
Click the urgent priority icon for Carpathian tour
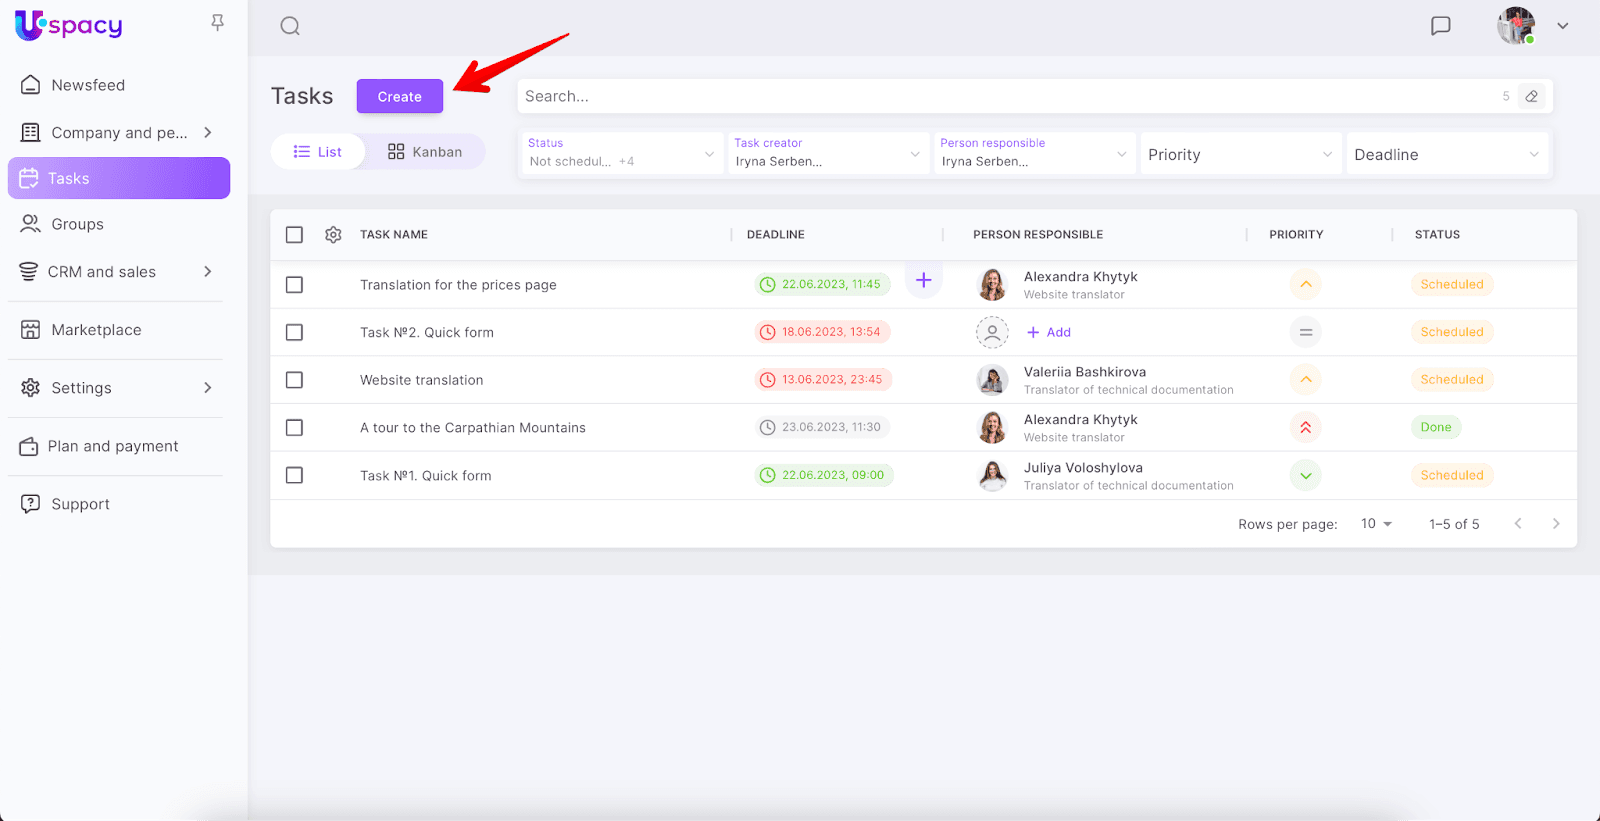pos(1305,428)
